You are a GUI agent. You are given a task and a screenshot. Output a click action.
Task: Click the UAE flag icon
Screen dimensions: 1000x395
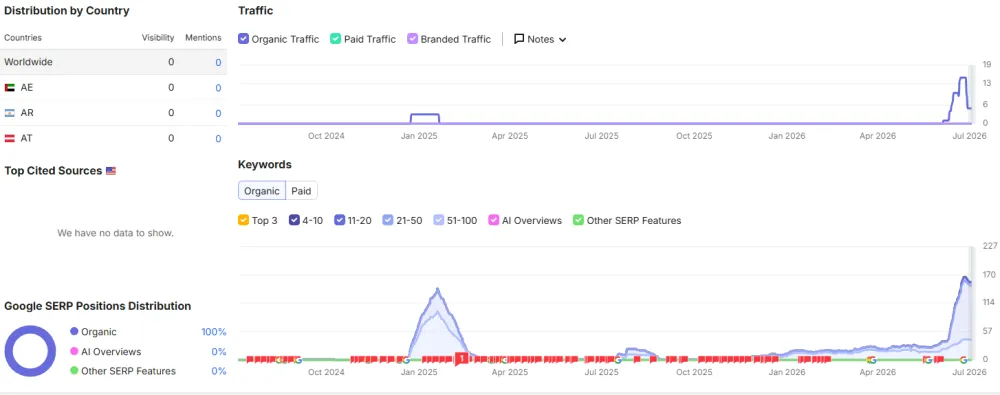[10, 88]
